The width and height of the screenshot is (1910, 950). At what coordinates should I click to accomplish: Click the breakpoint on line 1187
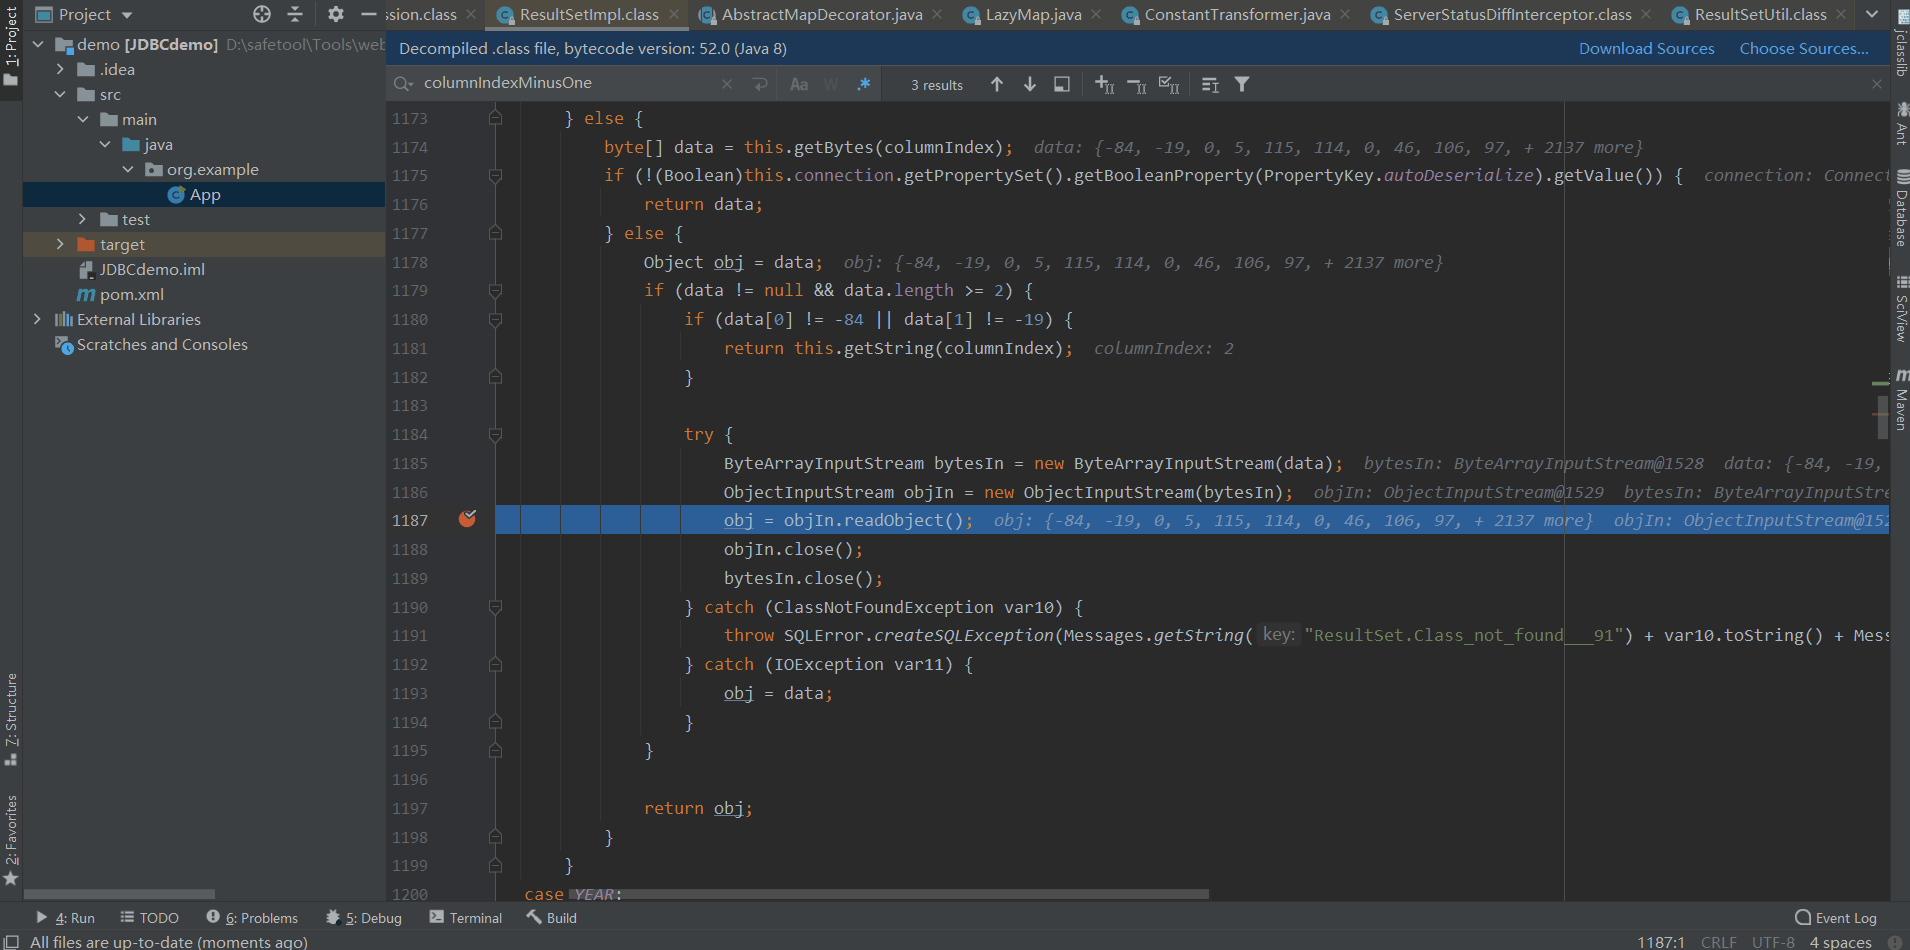pos(467,519)
